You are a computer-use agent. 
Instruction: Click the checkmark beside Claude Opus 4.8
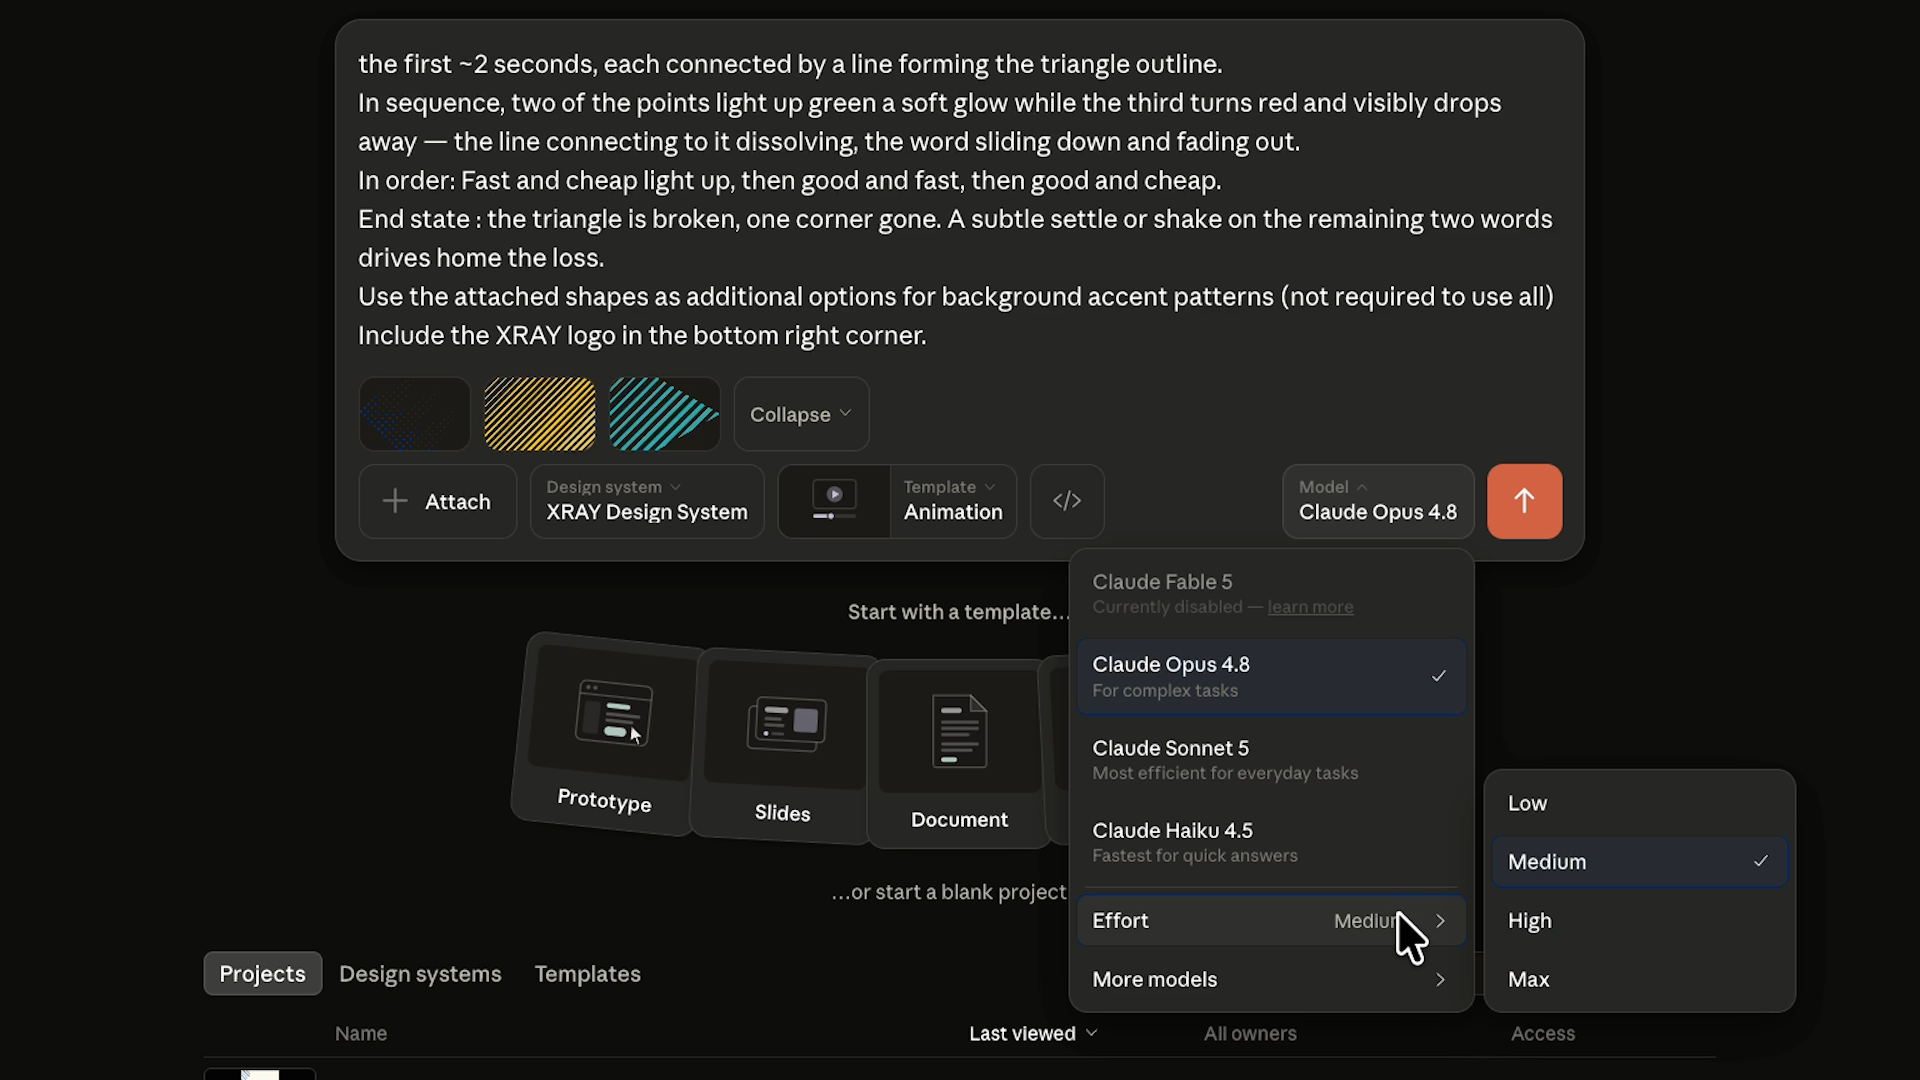click(1438, 676)
